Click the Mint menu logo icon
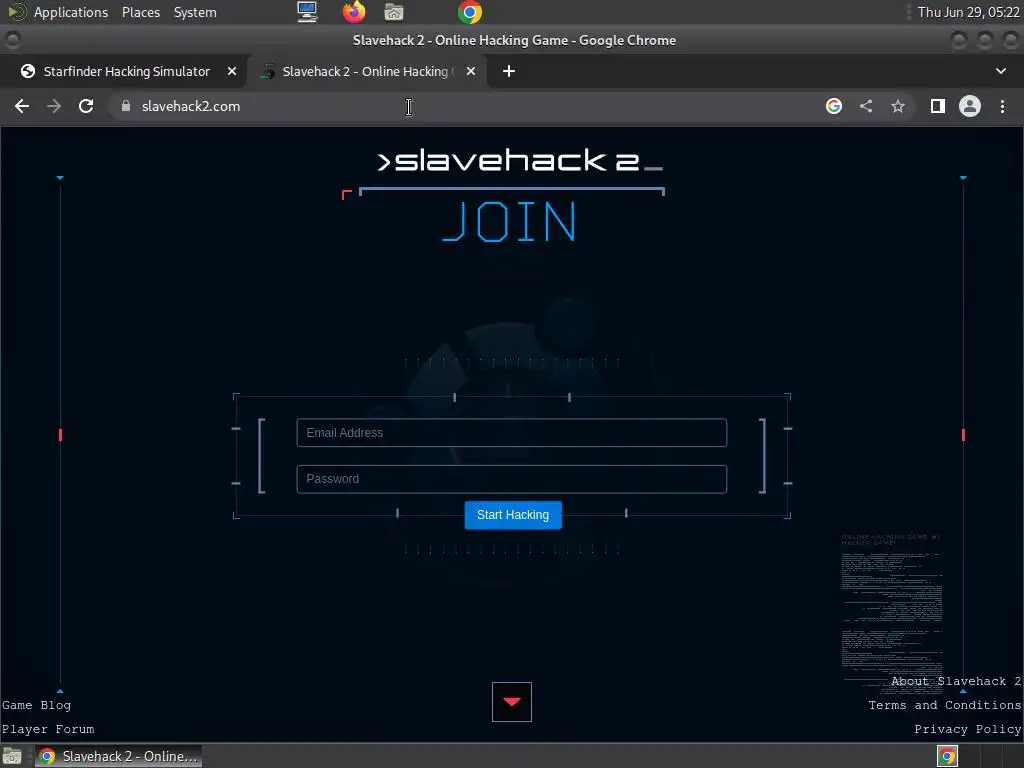Image resolution: width=1024 pixels, height=768 pixels. pyautogui.click(x=16, y=12)
